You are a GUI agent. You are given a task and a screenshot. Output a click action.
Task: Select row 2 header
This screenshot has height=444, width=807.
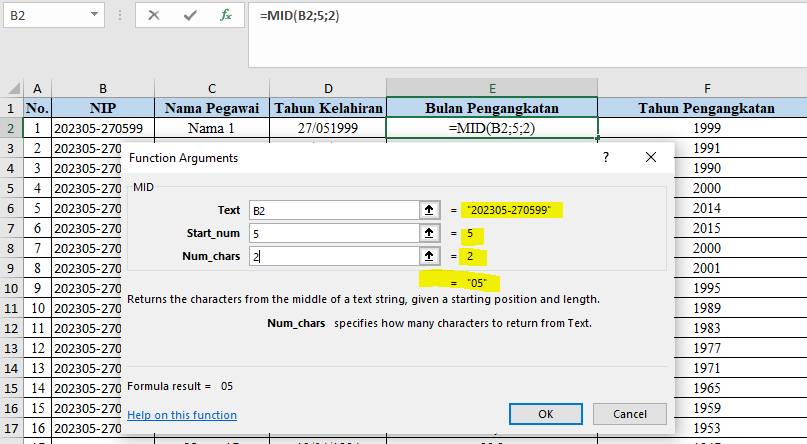tap(11, 128)
